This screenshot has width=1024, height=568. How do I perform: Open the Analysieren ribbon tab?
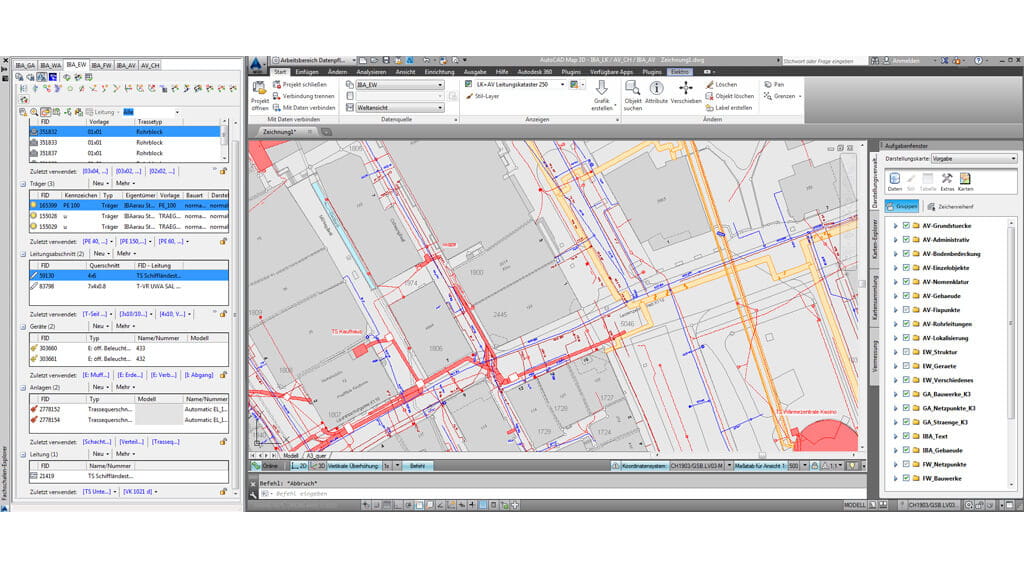(x=370, y=72)
